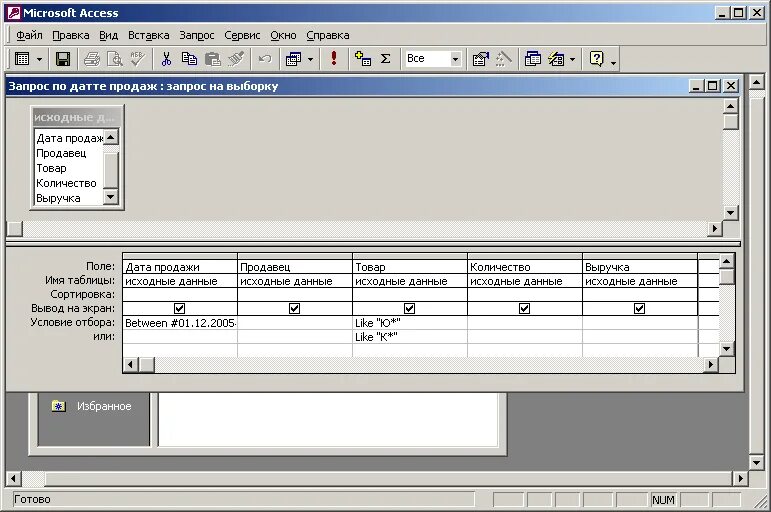This screenshot has height=512, width=771.
Task: Click the Like "К*" criteria cell
Action: coord(410,337)
